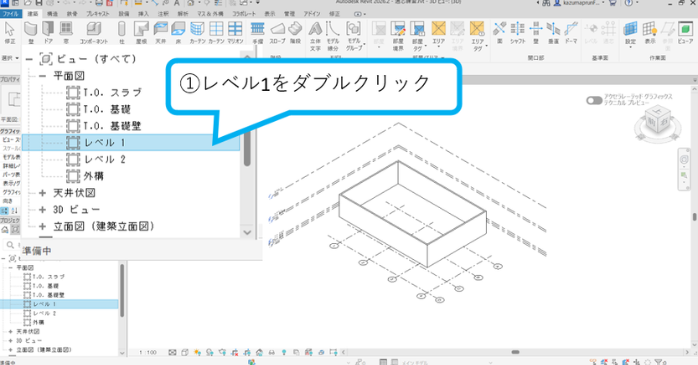This screenshot has height=365, width=698.
Task: Click the sun path icon in view control bar
Action: click(x=197, y=352)
